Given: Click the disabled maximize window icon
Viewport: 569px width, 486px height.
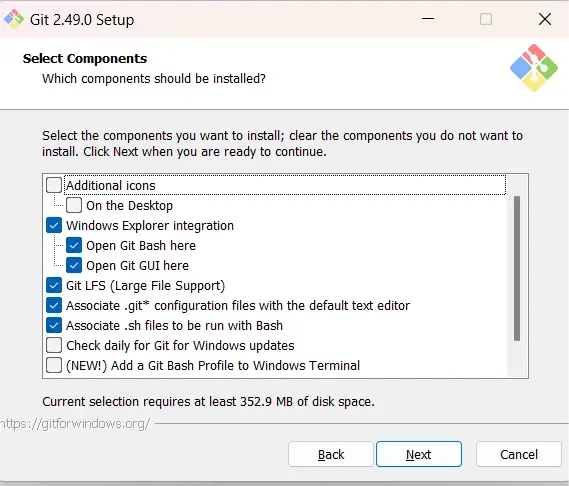Looking at the screenshot, I should [x=486, y=19].
